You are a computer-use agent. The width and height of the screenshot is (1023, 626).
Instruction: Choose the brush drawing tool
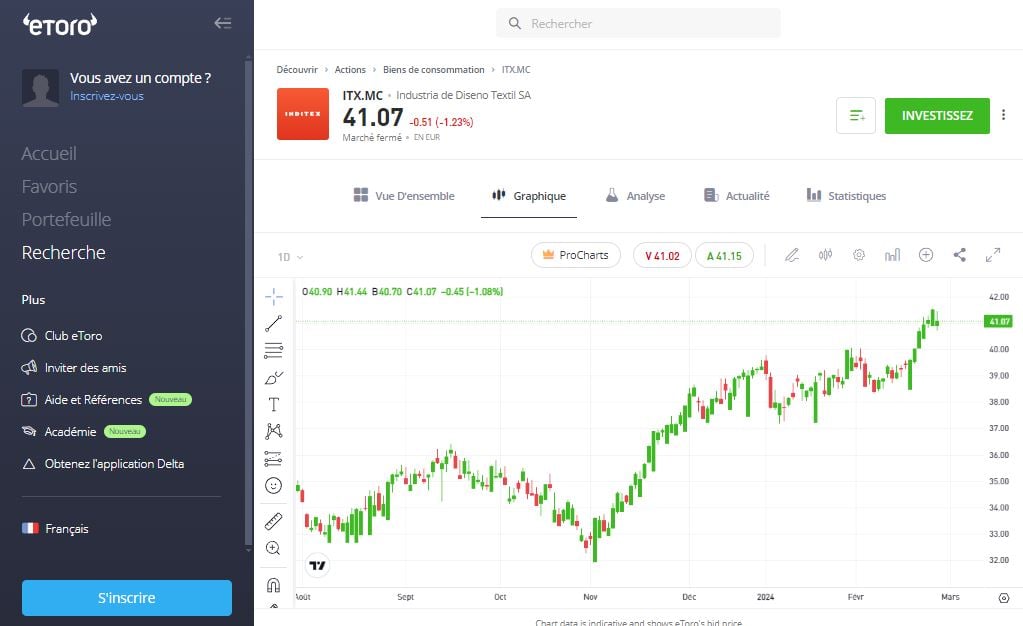pyautogui.click(x=272, y=377)
